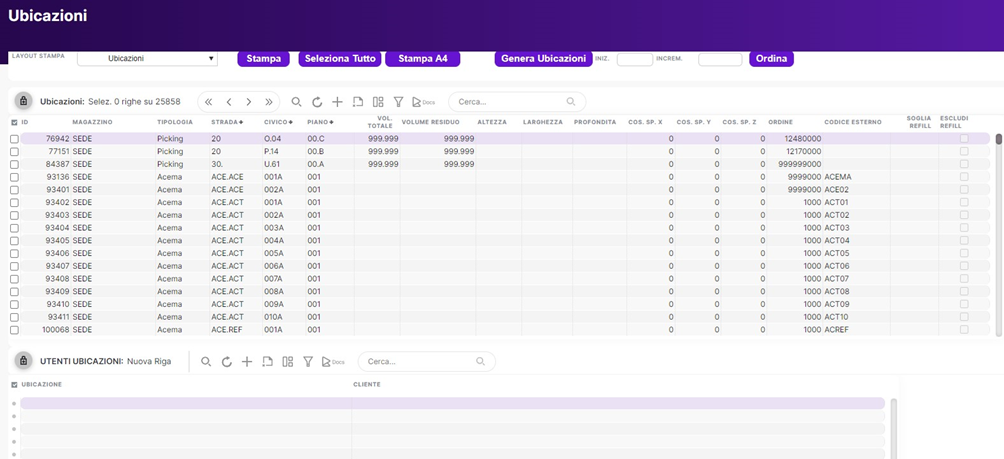
Task: Click the lock icon beside the Ubicazioni title
Action: click(23, 101)
